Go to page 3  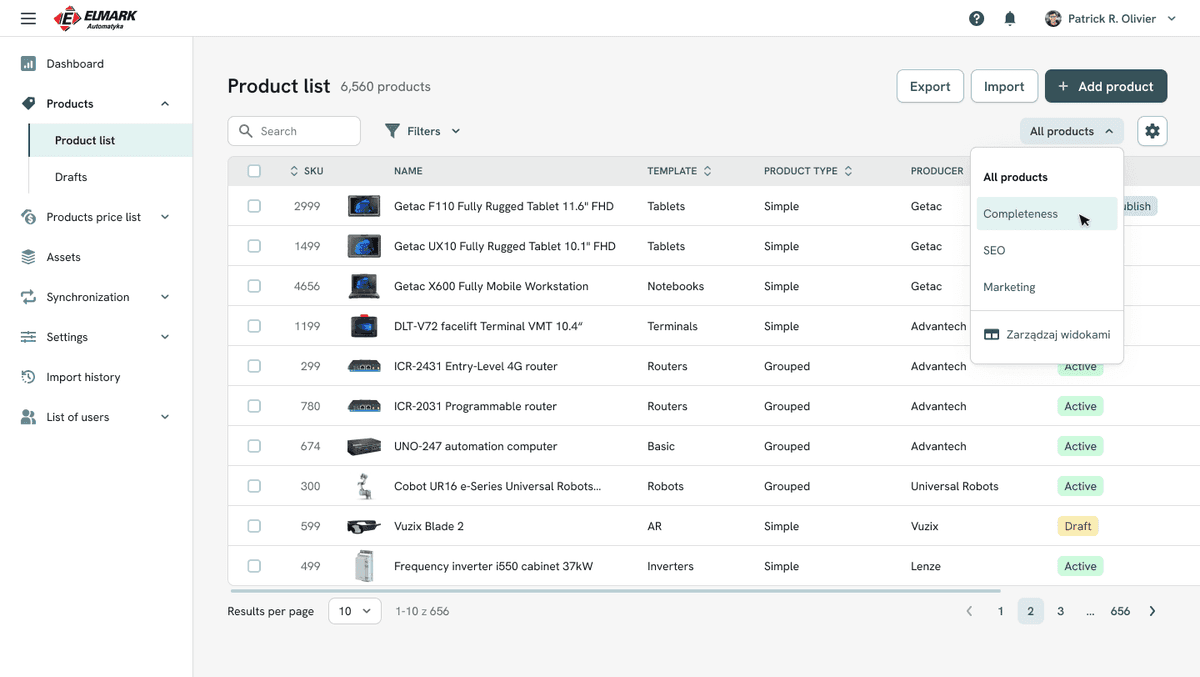tap(1060, 611)
